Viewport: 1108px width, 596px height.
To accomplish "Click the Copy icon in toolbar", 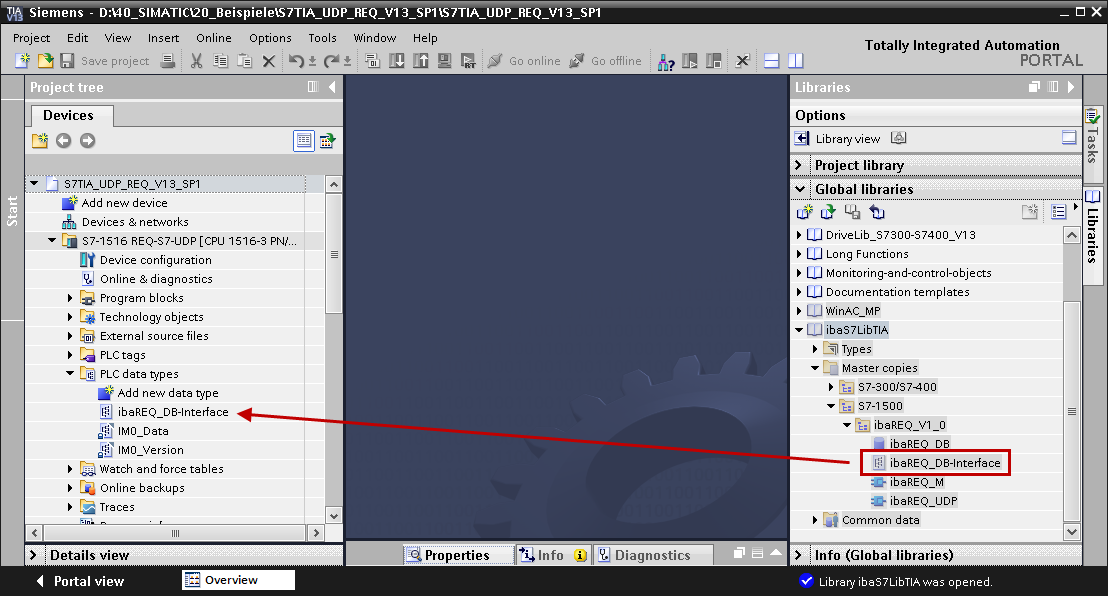I will coord(220,61).
